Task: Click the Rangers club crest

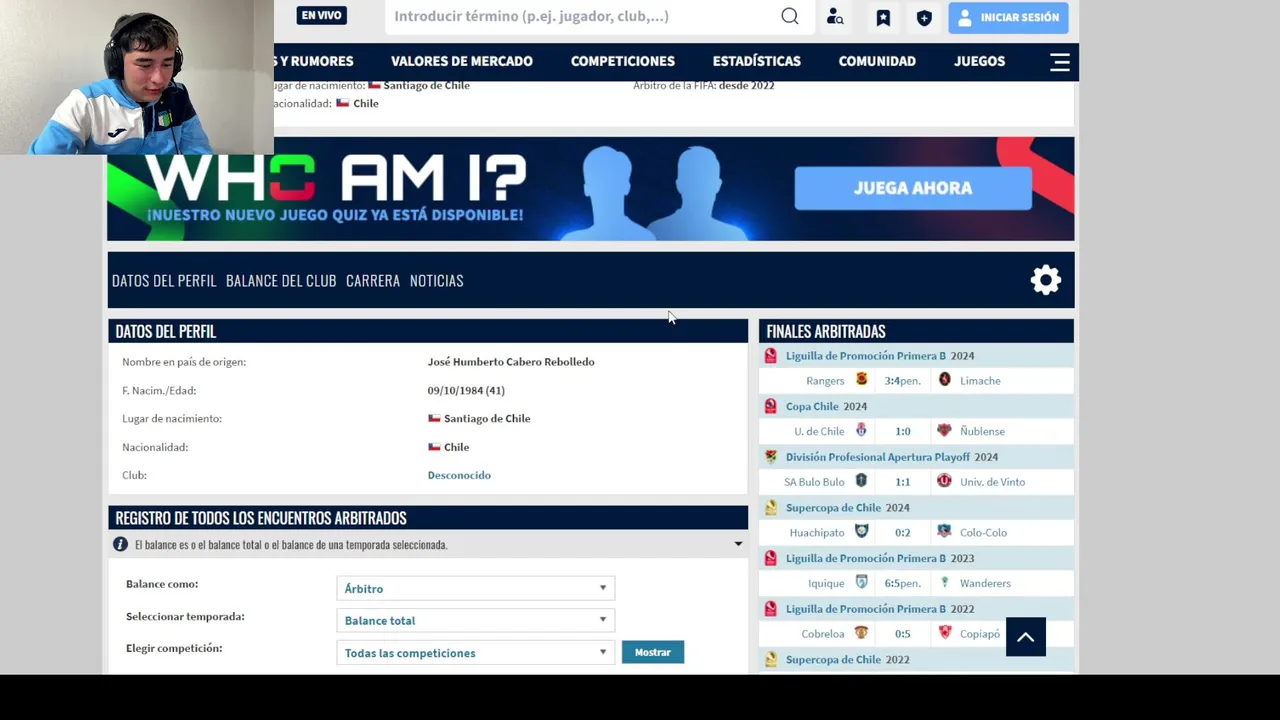Action: (x=861, y=380)
